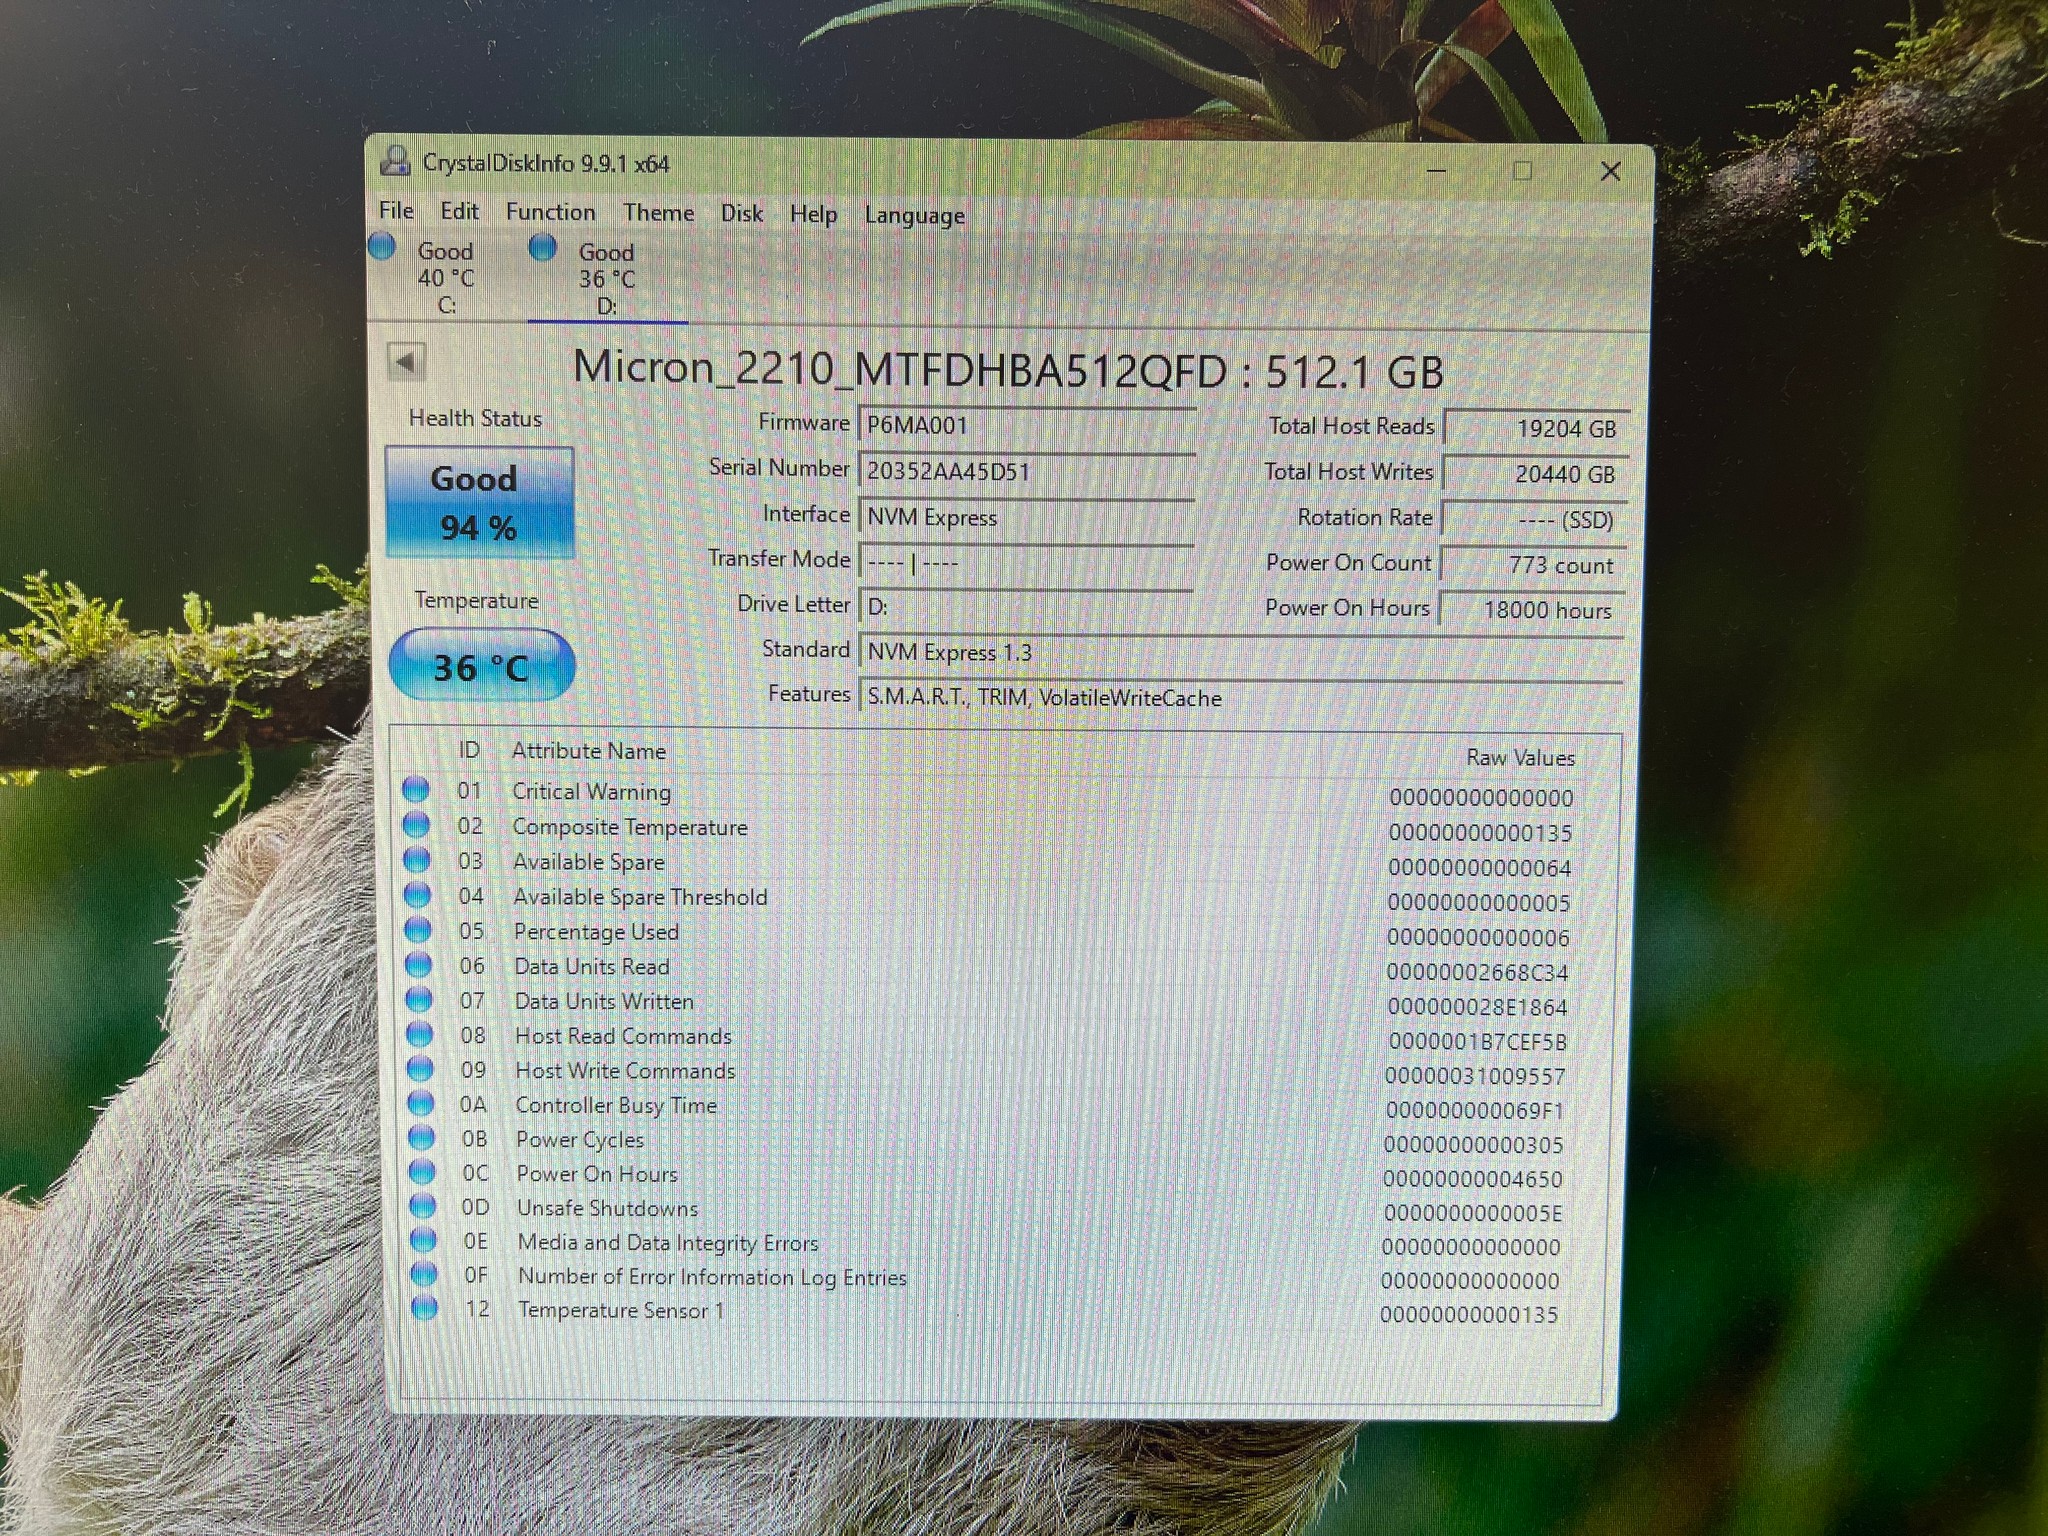Click the Good 94 % health status button
Image resolution: width=2048 pixels, height=1536 pixels.
pyautogui.click(x=479, y=502)
